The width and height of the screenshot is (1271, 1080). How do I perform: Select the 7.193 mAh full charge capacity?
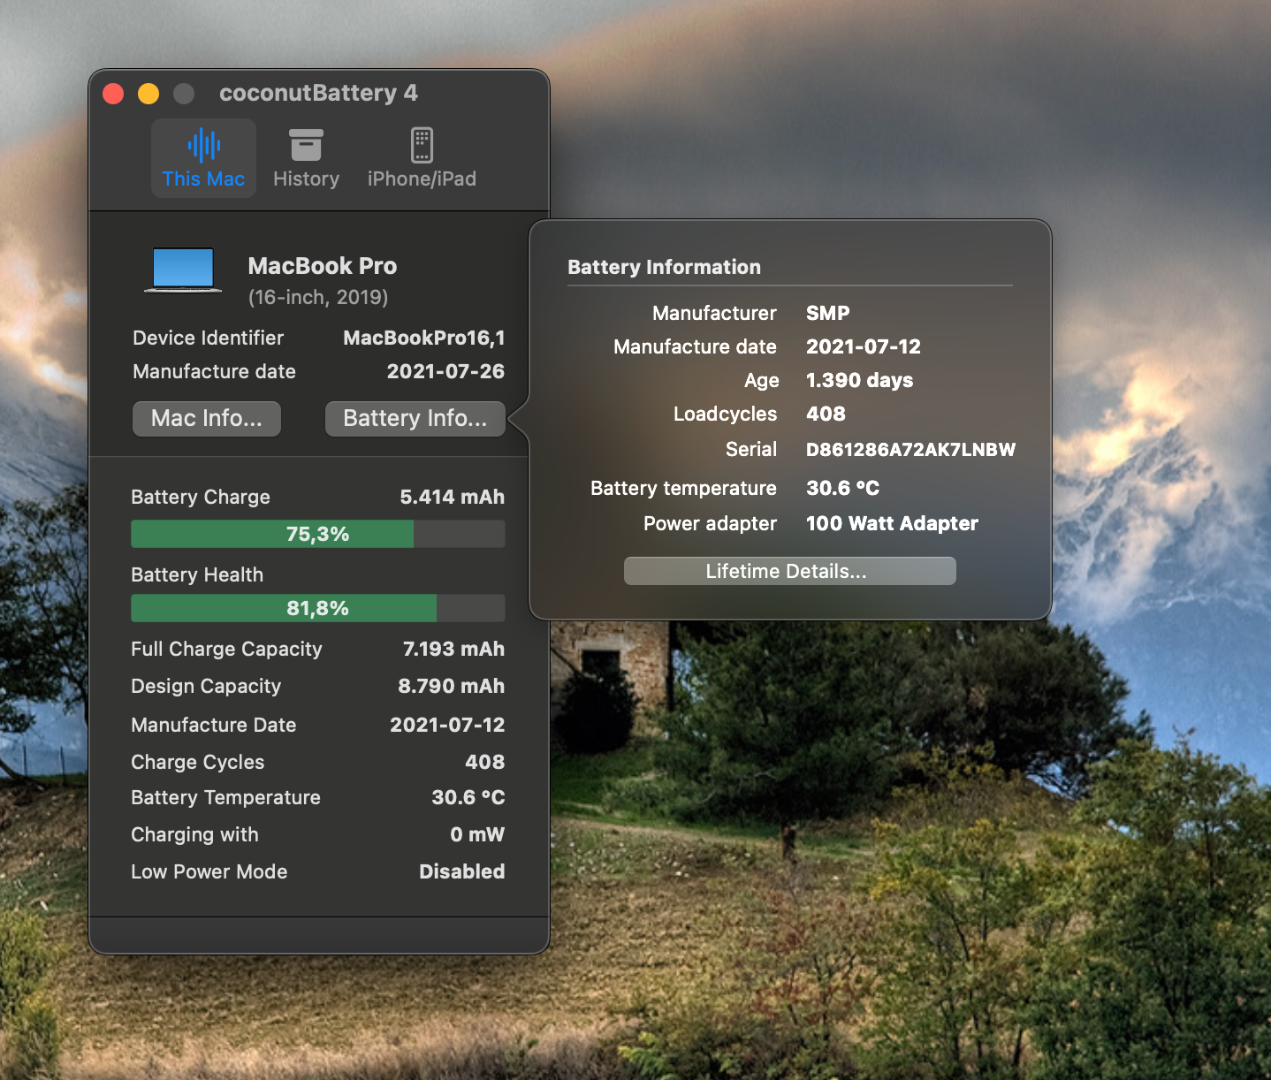click(x=454, y=649)
